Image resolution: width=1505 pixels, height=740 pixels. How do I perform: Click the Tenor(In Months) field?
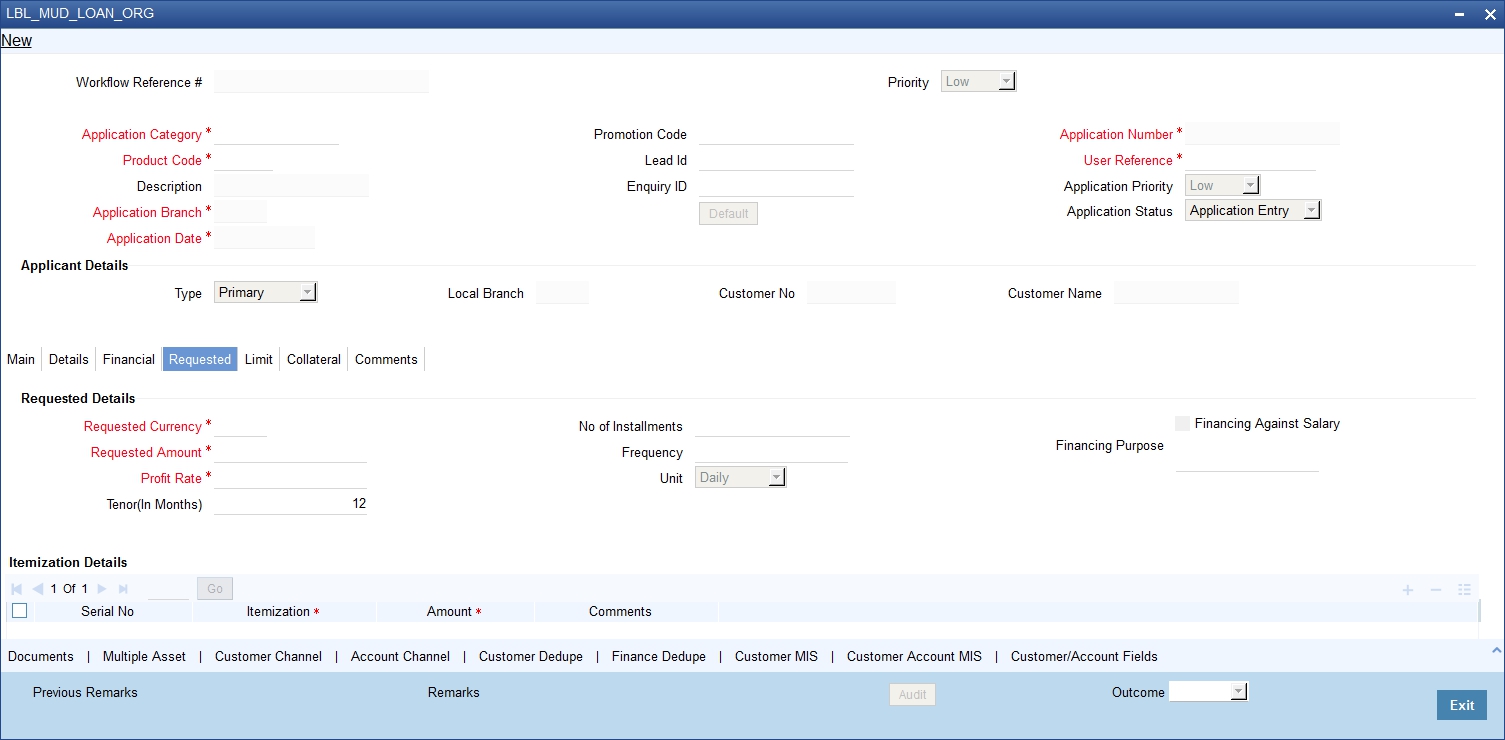tap(290, 504)
